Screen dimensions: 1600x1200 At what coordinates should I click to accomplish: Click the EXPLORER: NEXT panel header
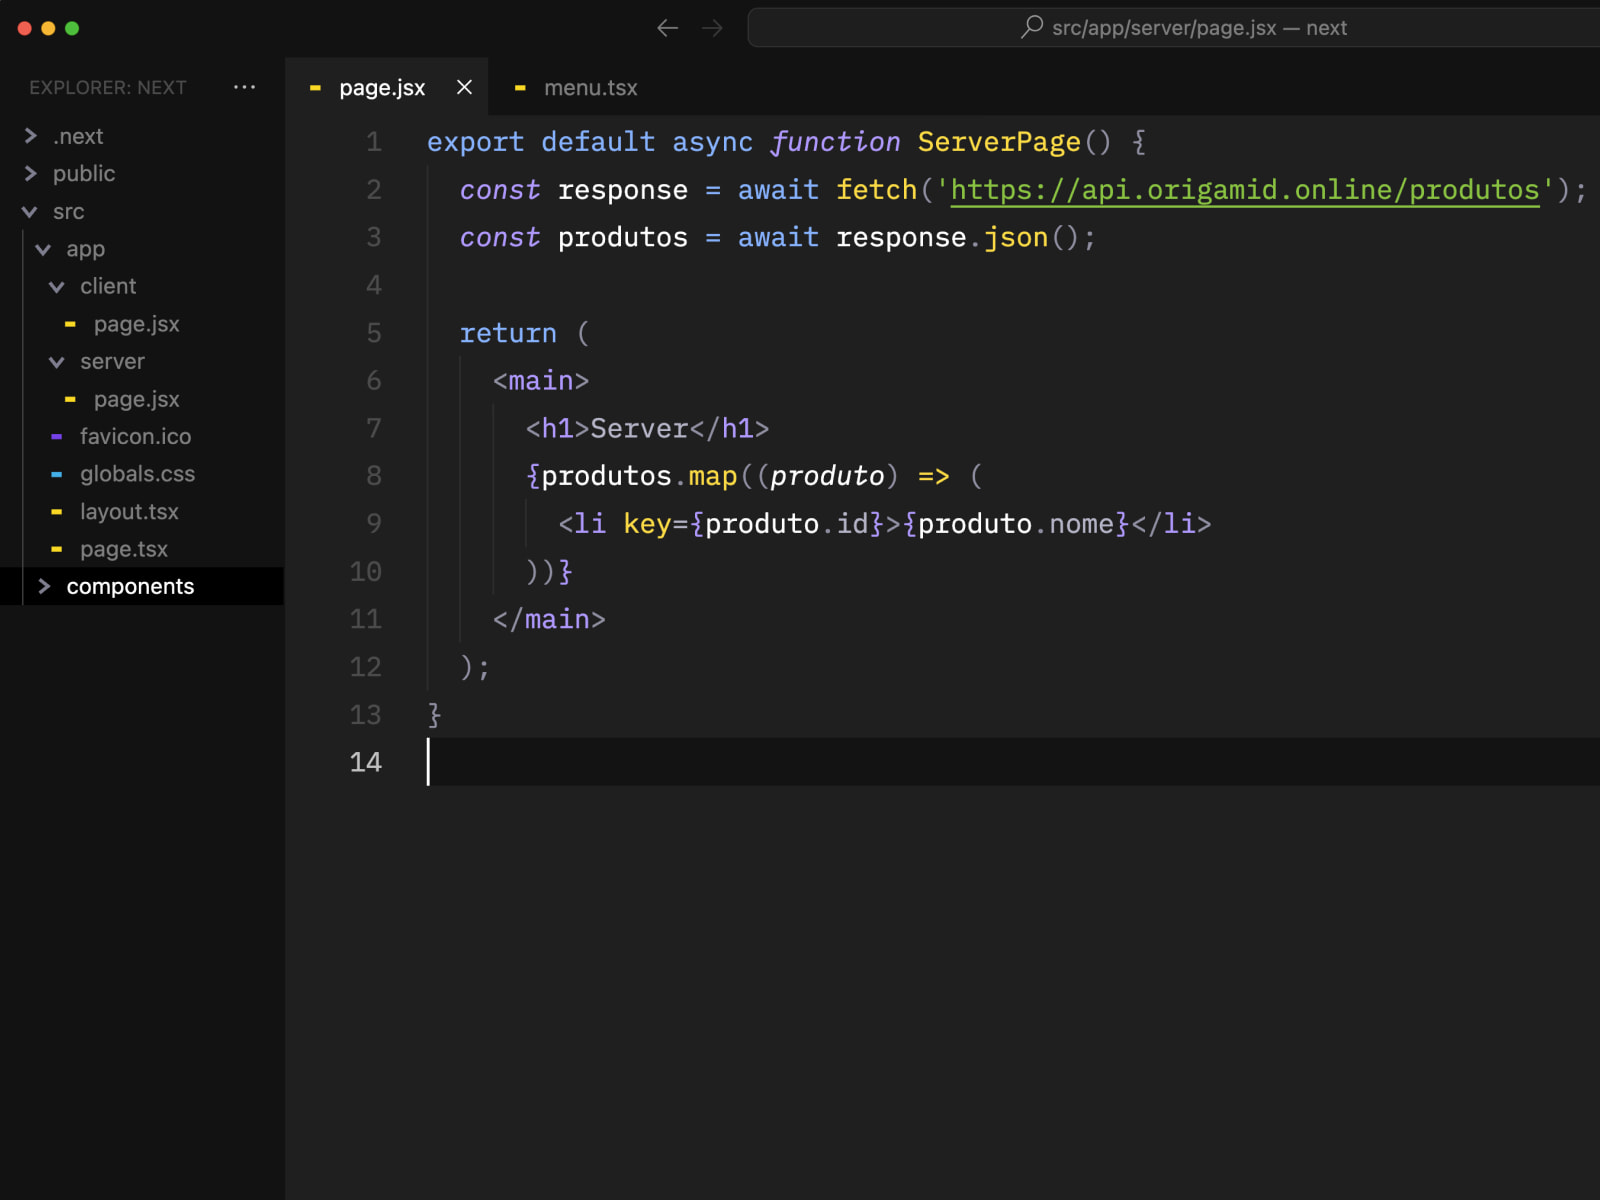point(108,88)
